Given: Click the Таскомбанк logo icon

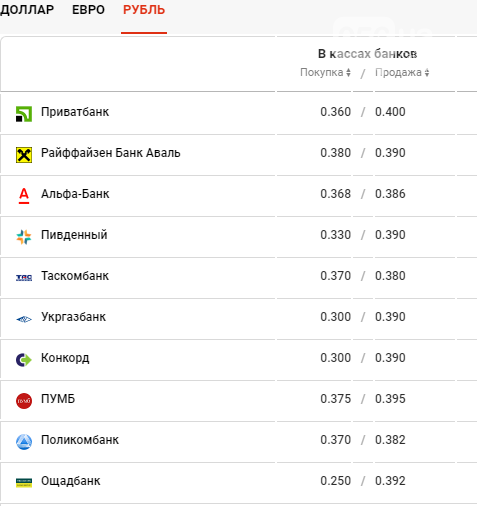Looking at the screenshot, I should click(x=24, y=277).
